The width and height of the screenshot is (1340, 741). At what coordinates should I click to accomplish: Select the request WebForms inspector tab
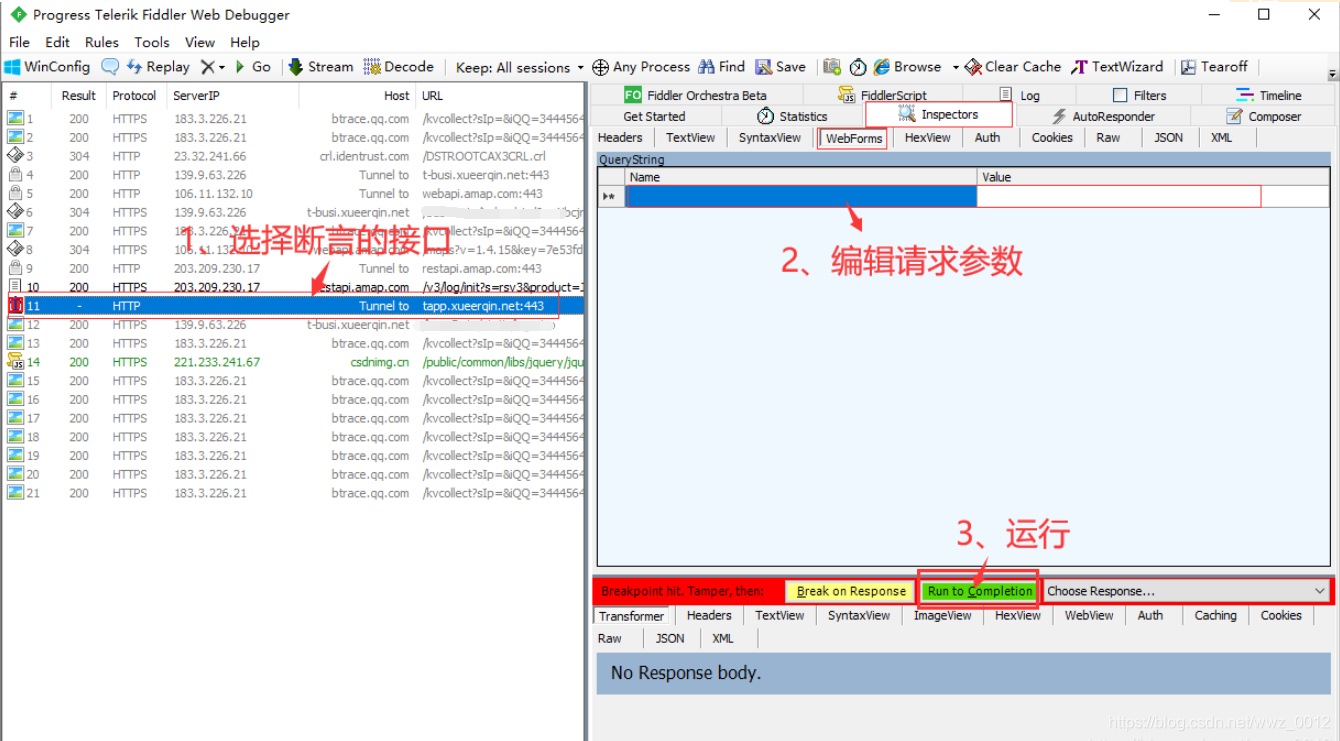[853, 138]
